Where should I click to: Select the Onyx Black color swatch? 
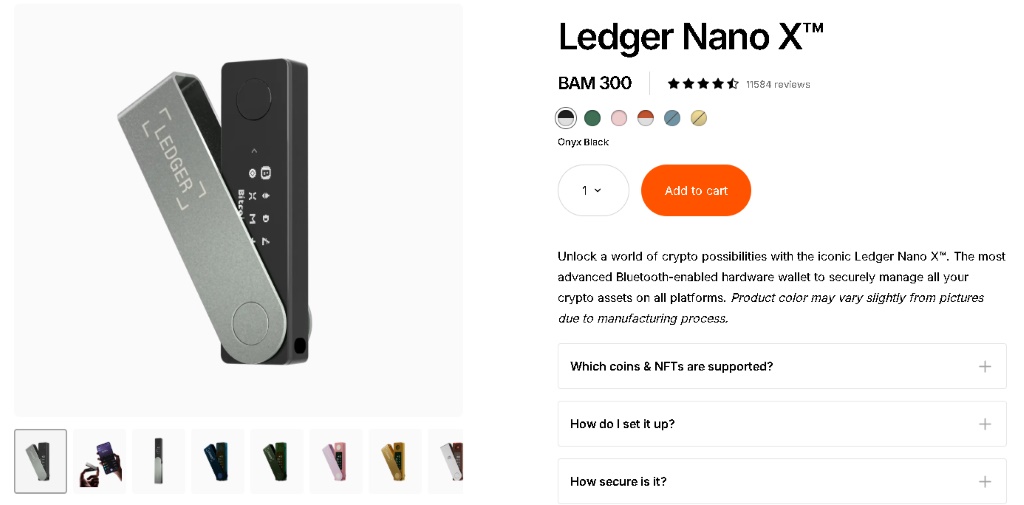coord(566,118)
